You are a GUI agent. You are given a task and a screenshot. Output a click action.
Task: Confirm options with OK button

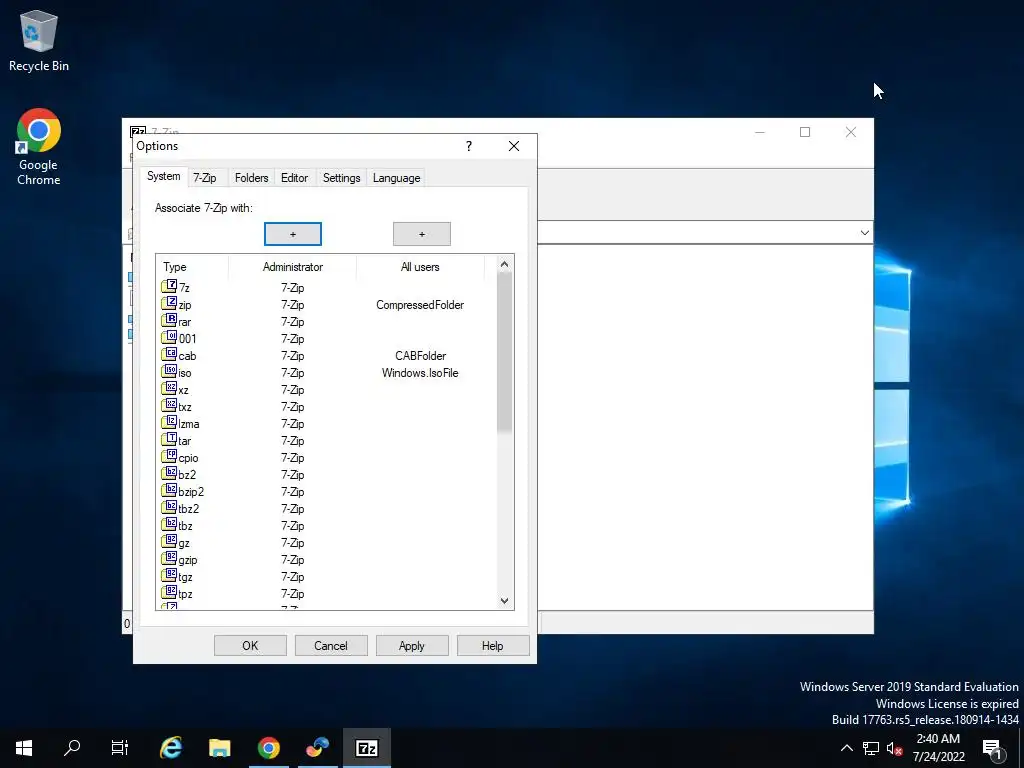click(x=250, y=646)
